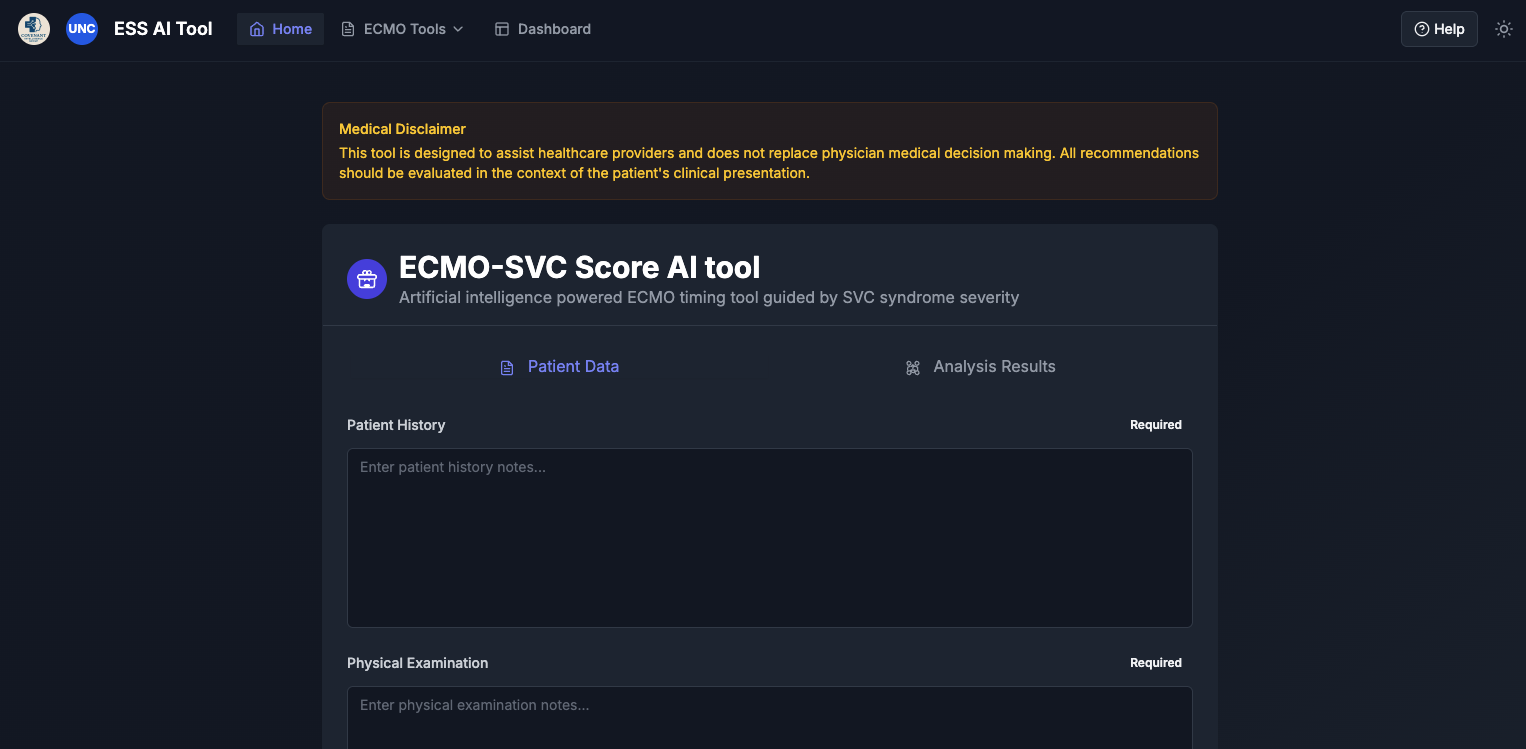Click the blue UNC logo

[x=82, y=28]
